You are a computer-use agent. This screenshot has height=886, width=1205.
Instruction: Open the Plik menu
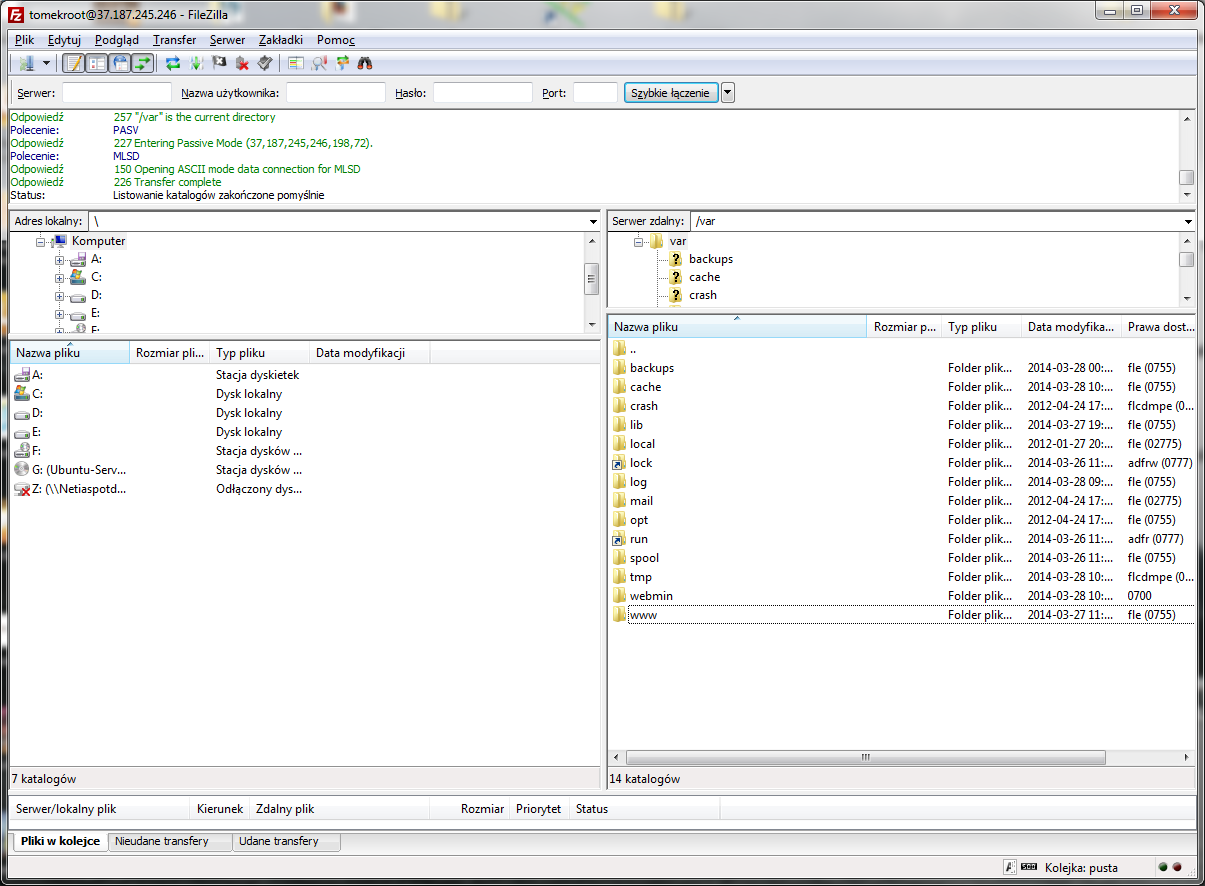(25, 40)
